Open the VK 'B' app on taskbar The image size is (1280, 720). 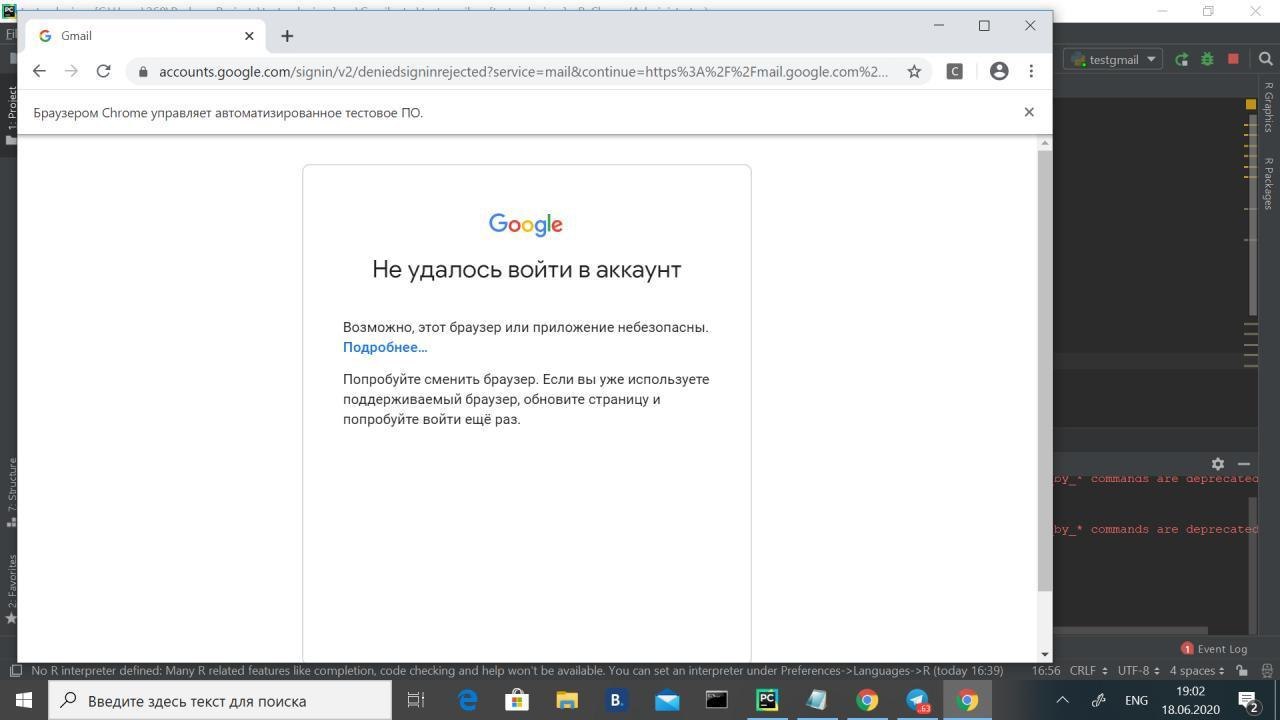(x=617, y=700)
